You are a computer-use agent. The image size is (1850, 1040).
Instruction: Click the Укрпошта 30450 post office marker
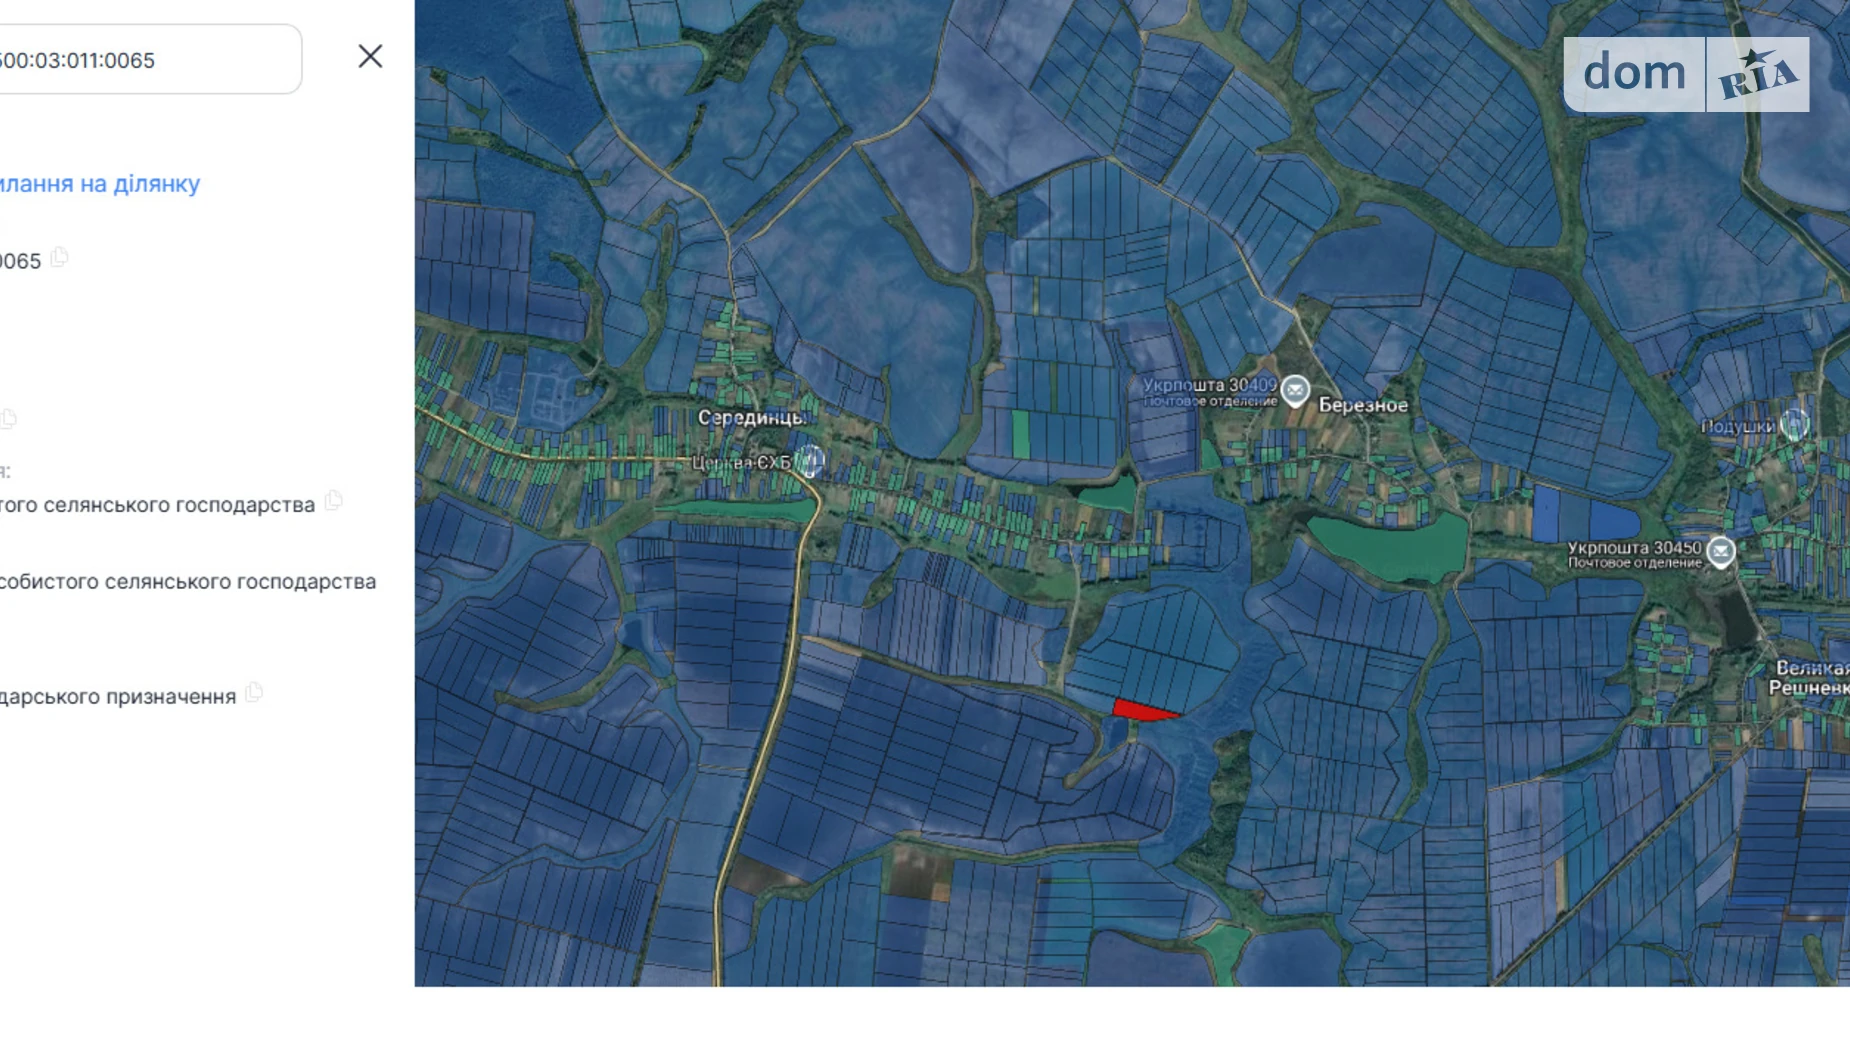click(1720, 552)
